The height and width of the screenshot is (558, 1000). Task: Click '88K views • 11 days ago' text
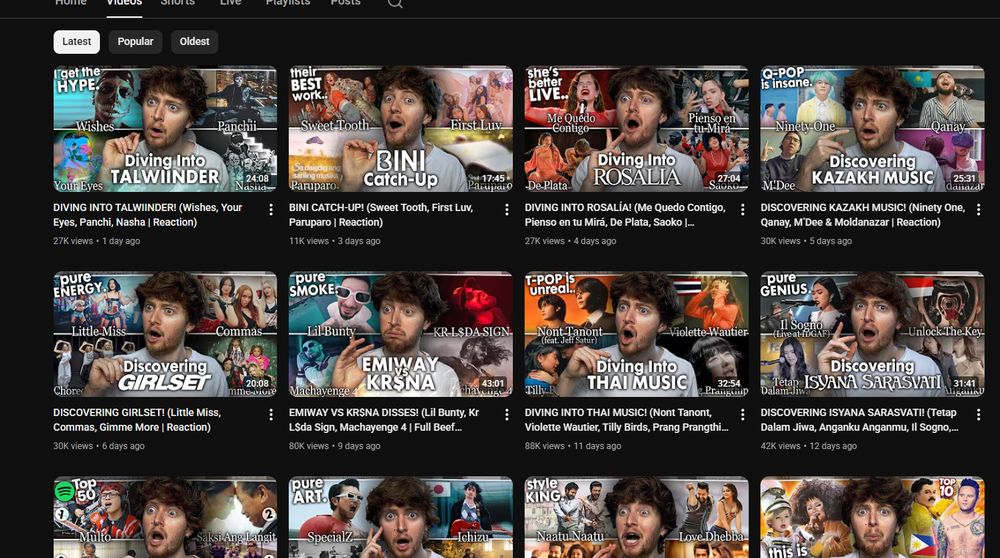[573, 446]
